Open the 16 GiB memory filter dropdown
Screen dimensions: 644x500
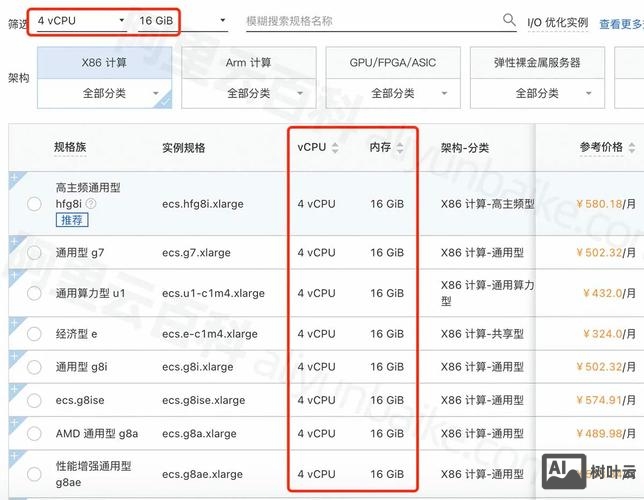[x=182, y=21]
